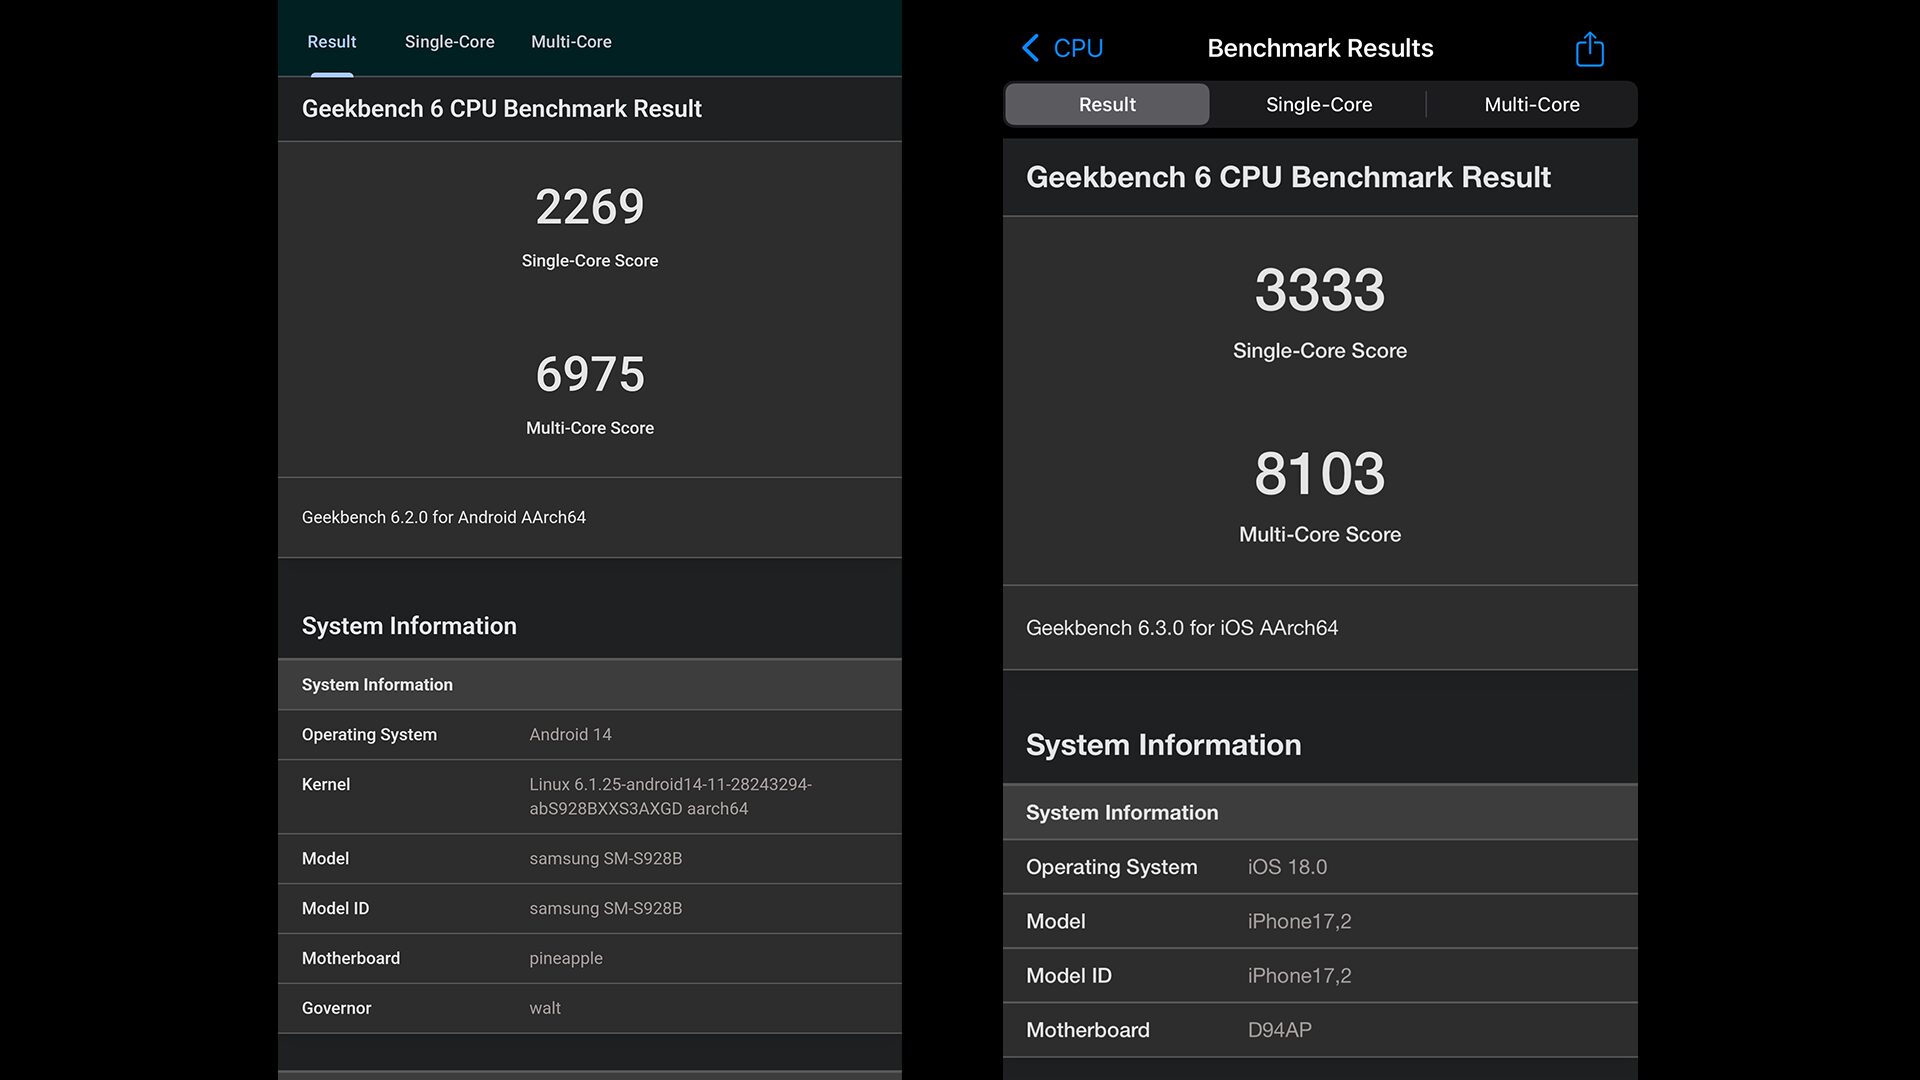Tap the 3333 single-core score
1920x1080 pixels.
click(1319, 290)
